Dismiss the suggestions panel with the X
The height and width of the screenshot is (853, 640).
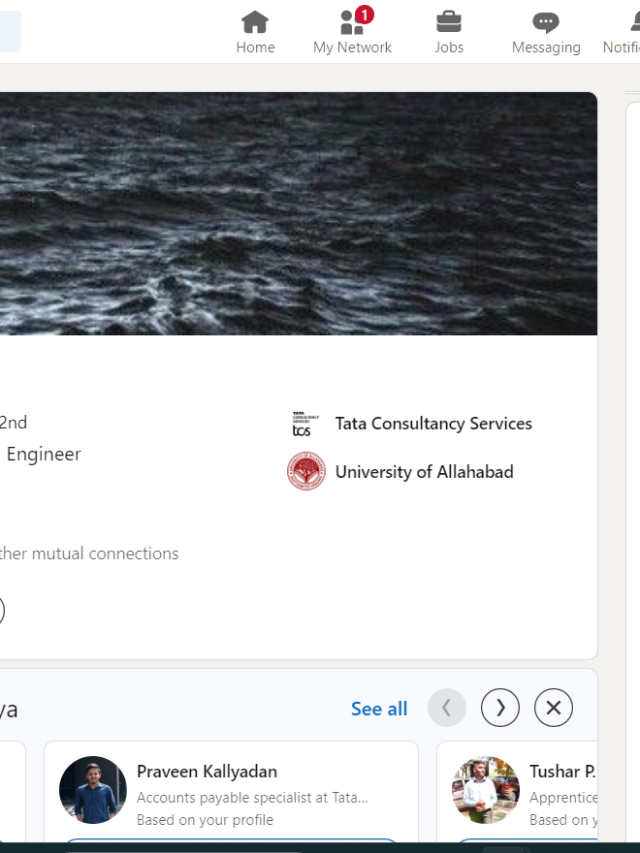coord(553,709)
